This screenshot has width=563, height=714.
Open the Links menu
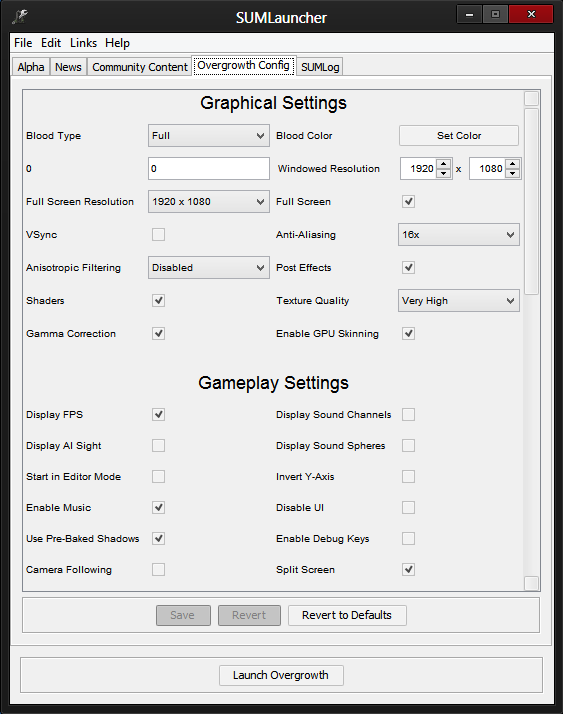click(x=83, y=43)
